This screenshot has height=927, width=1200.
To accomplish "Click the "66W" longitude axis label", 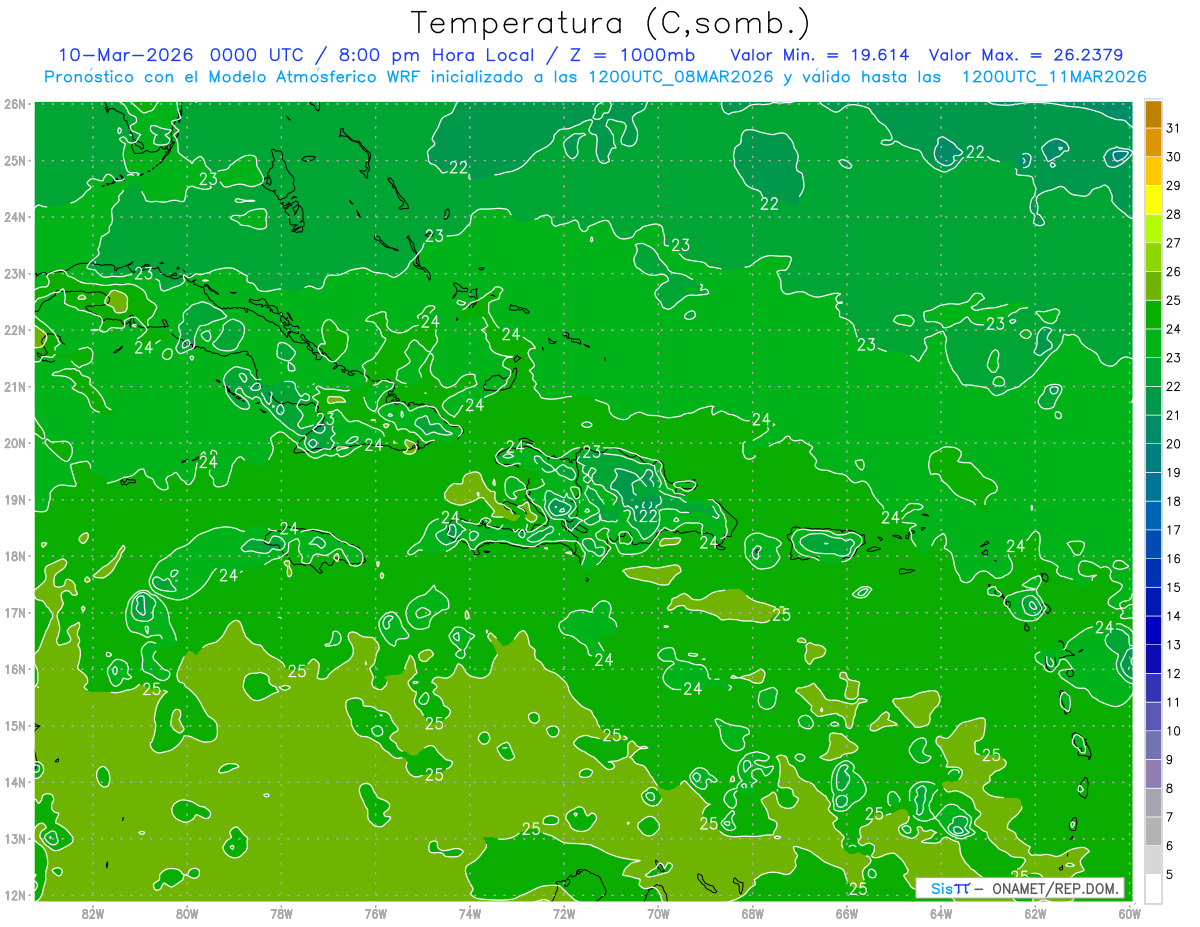I will [x=847, y=912].
